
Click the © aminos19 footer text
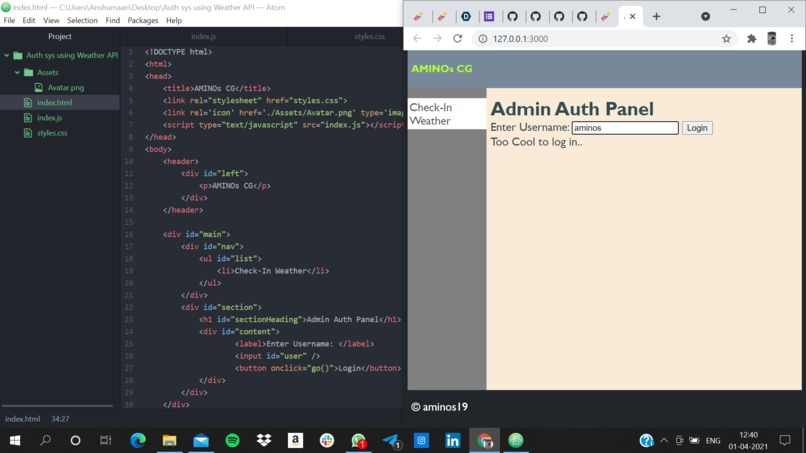439,407
